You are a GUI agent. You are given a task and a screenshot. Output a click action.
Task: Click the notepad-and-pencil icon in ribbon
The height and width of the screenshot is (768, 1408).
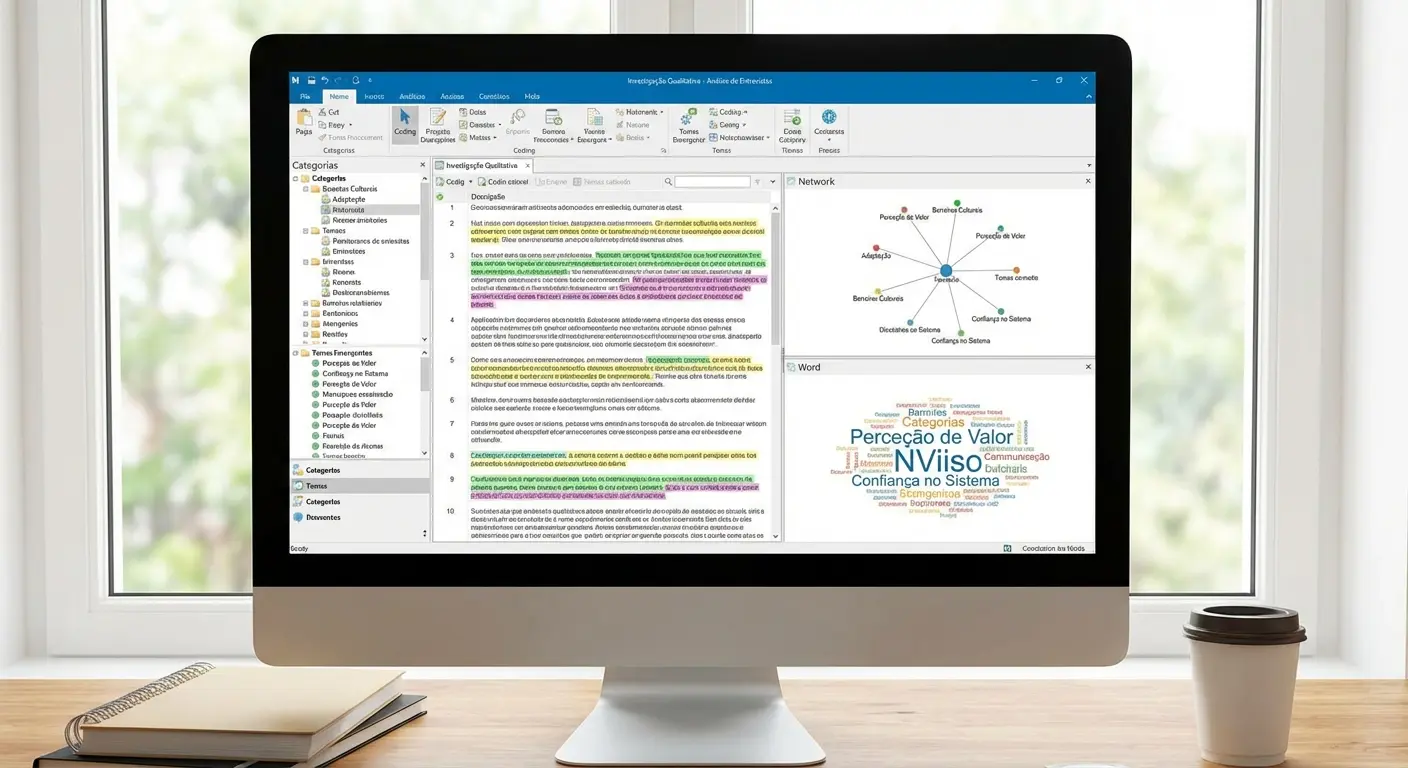coord(437,118)
